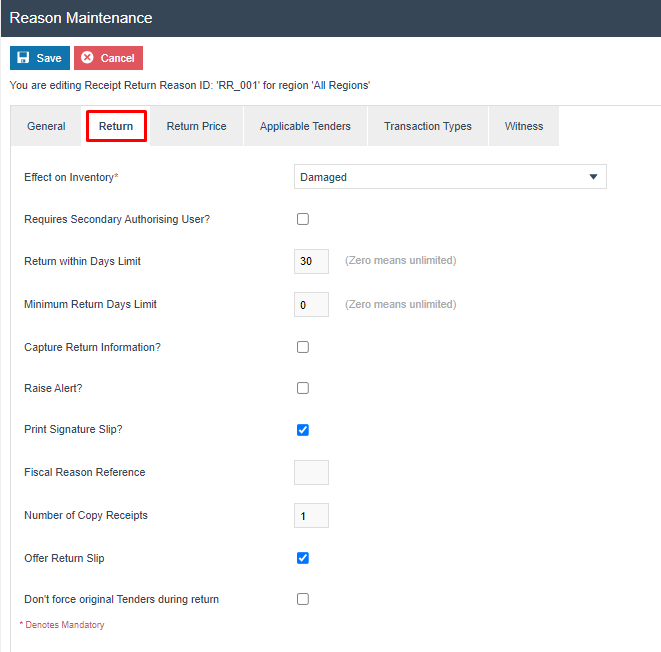Viewport: 661px width, 652px height.
Task: Click the 'You are editing Receipt Return Reason' message
Action: (x=190, y=86)
